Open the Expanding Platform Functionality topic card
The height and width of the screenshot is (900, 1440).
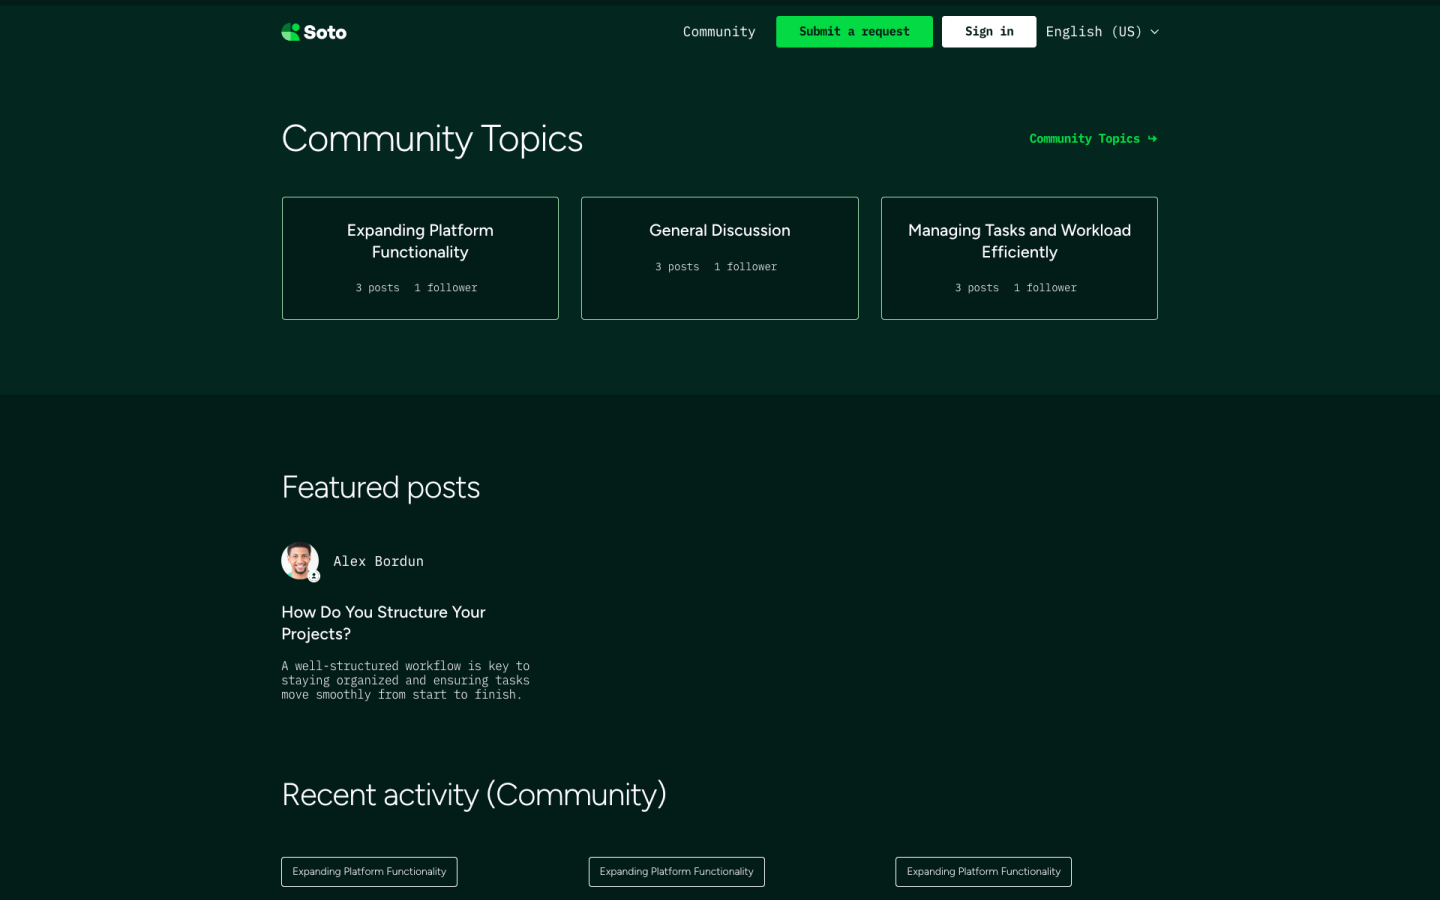click(420, 258)
